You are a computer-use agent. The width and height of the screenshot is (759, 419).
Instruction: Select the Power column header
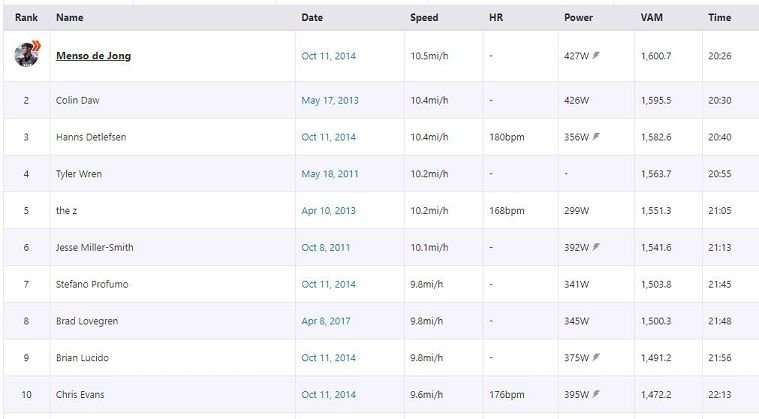(578, 17)
